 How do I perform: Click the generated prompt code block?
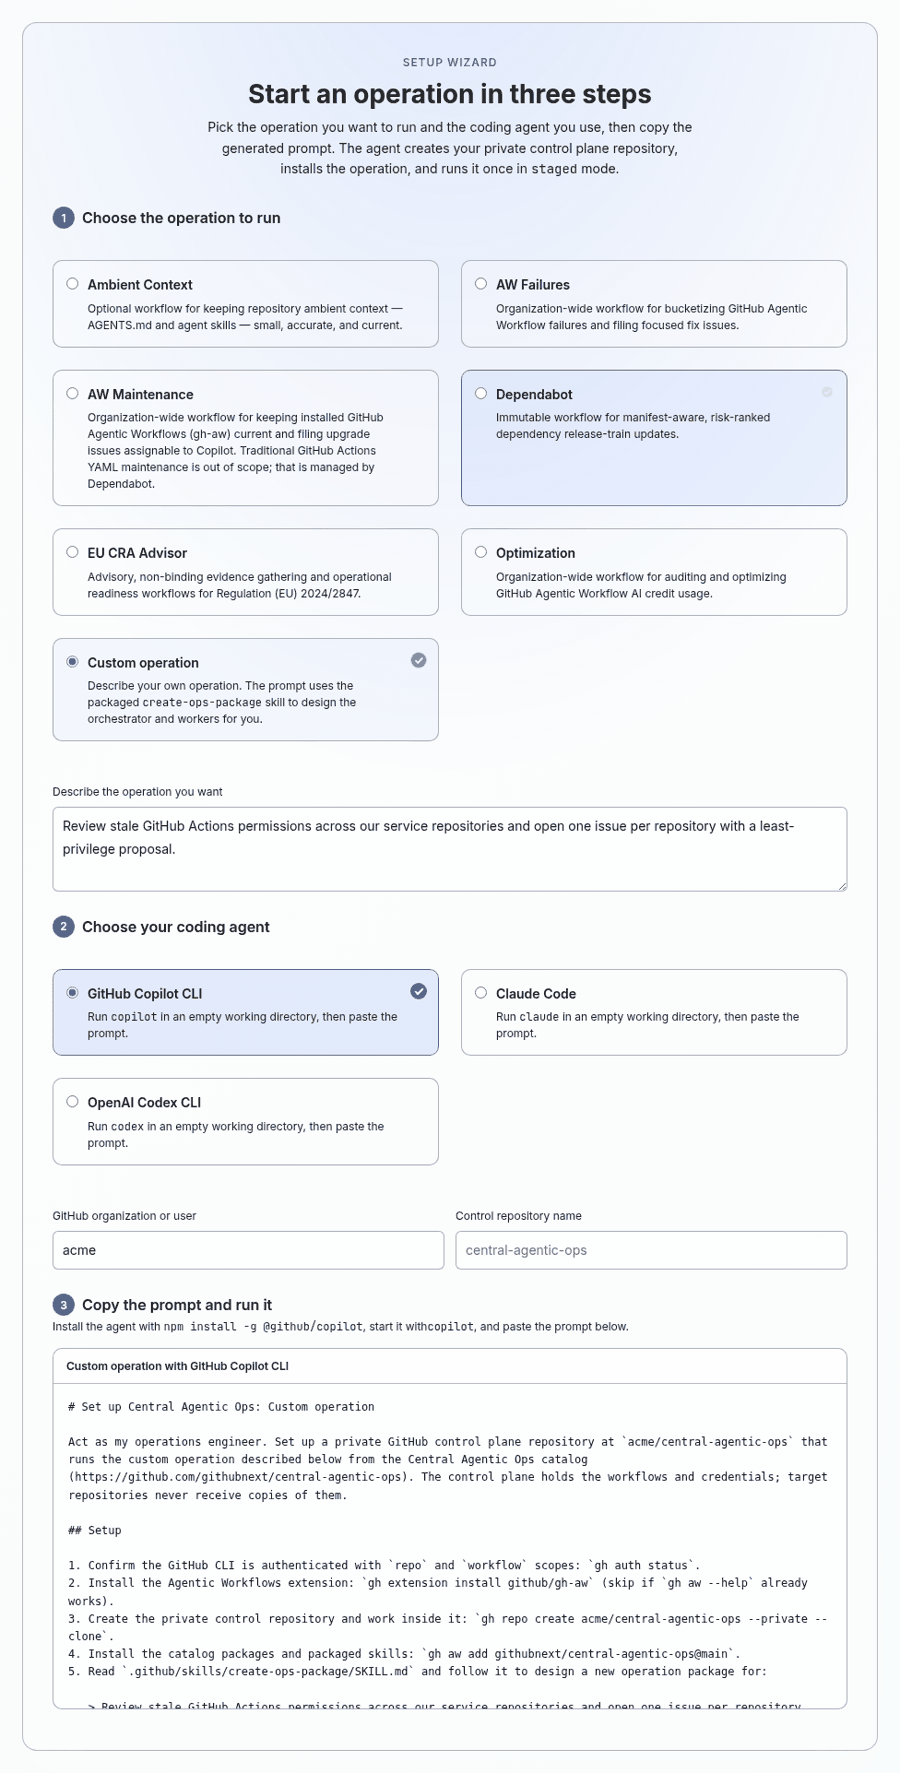point(450,1546)
